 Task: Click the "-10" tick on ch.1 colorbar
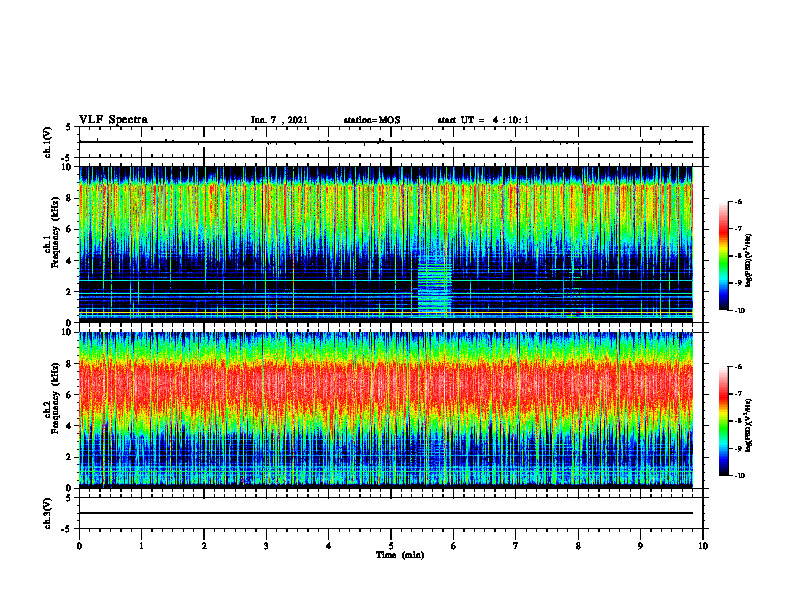pos(740,310)
